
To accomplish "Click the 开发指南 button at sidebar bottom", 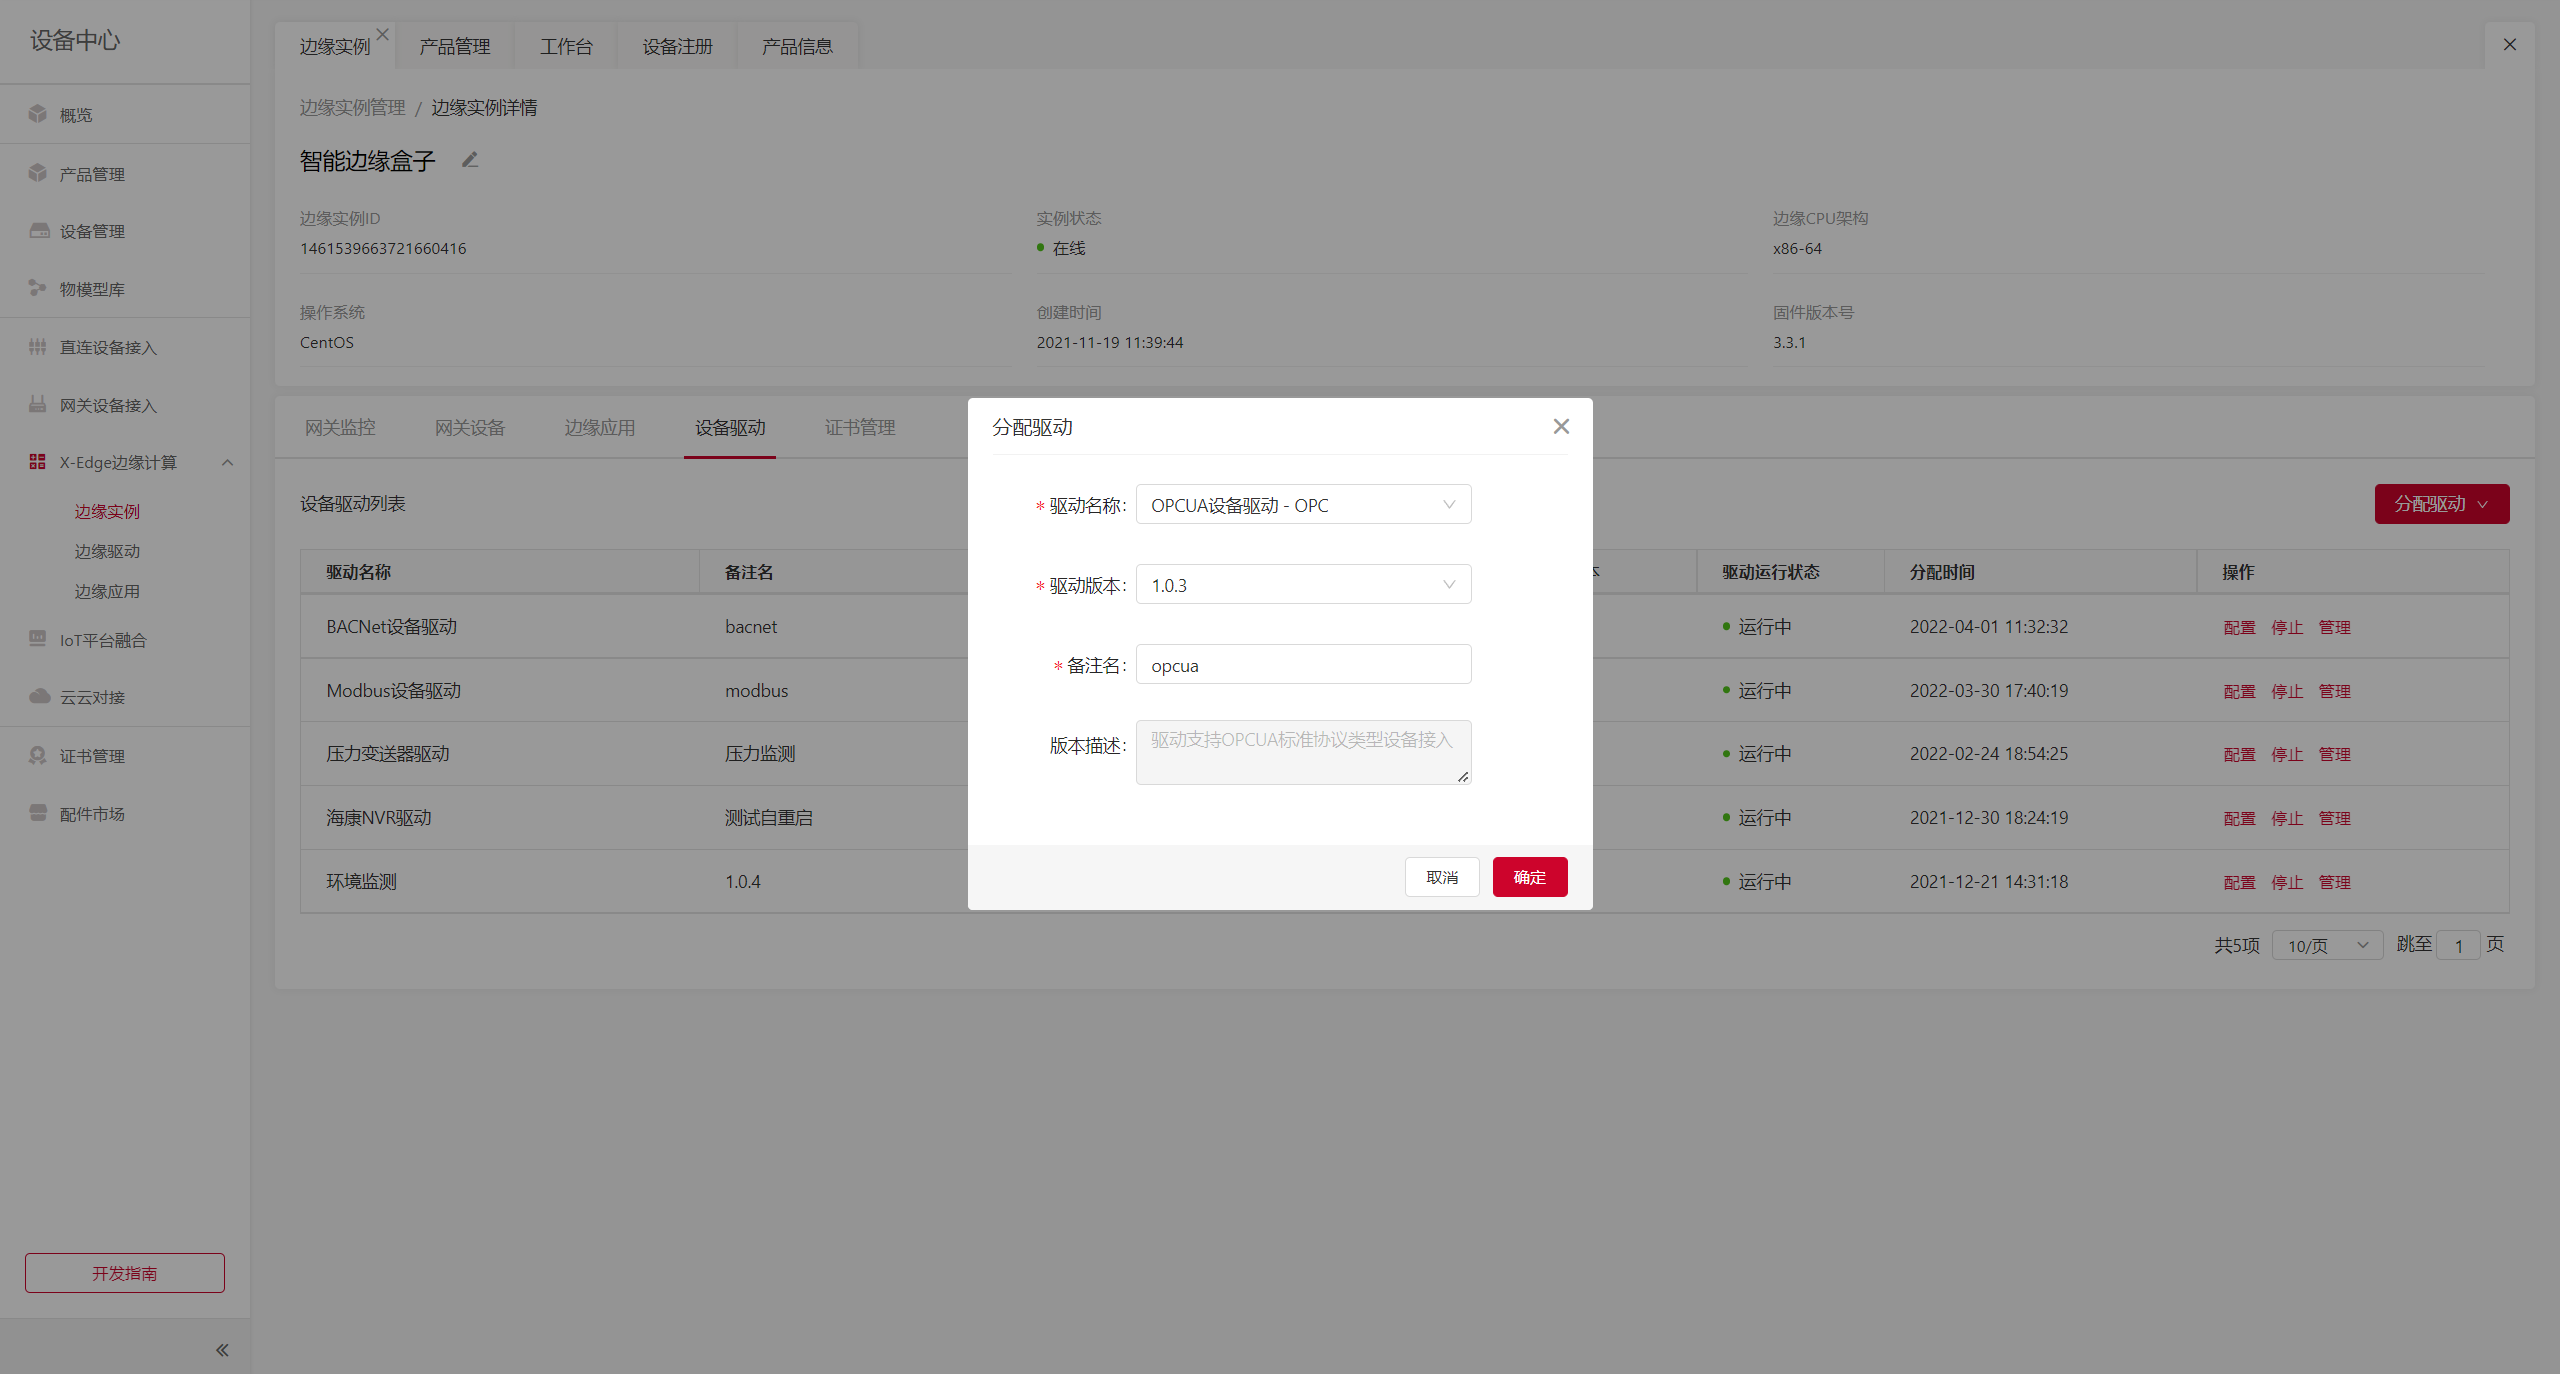I will click(125, 1273).
